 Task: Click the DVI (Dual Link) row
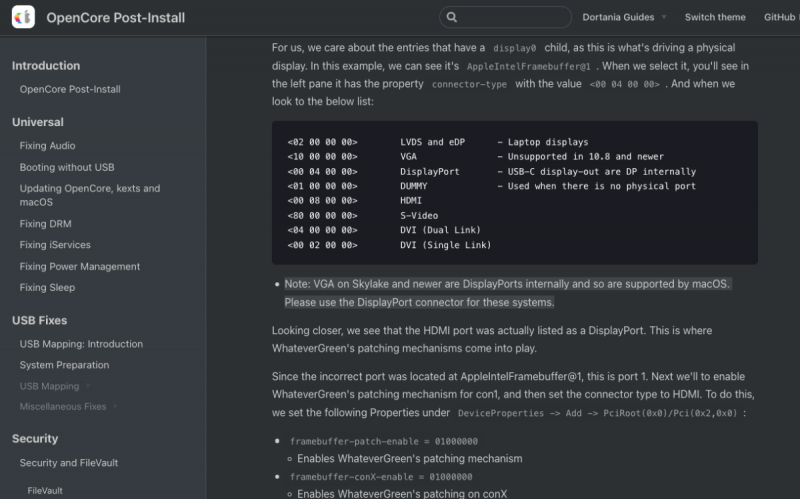pyautogui.click(x=384, y=230)
